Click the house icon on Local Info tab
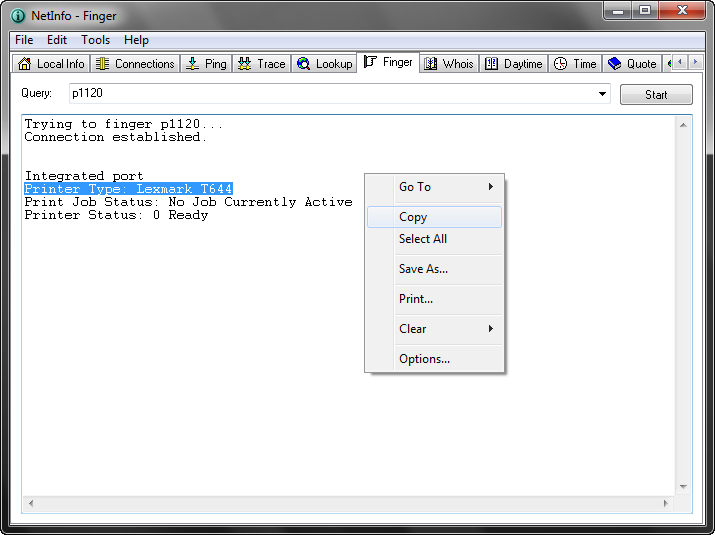This screenshot has height=535, width=715. [26, 64]
